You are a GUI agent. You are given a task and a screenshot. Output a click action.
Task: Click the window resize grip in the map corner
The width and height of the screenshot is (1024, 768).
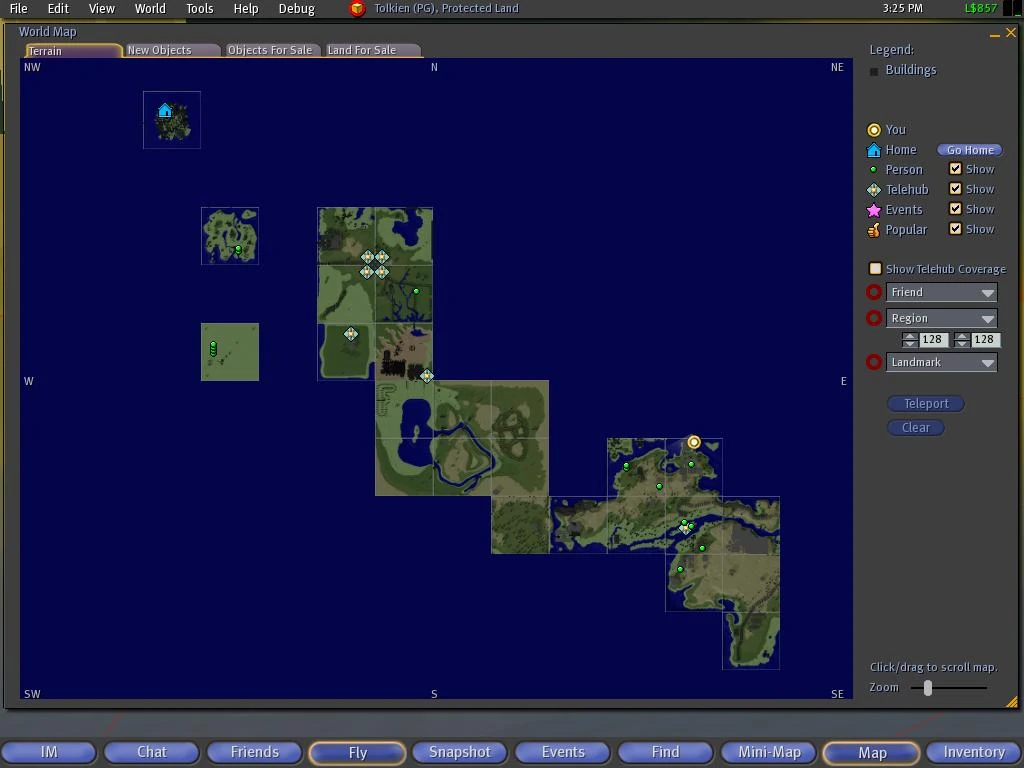click(1012, 702)
